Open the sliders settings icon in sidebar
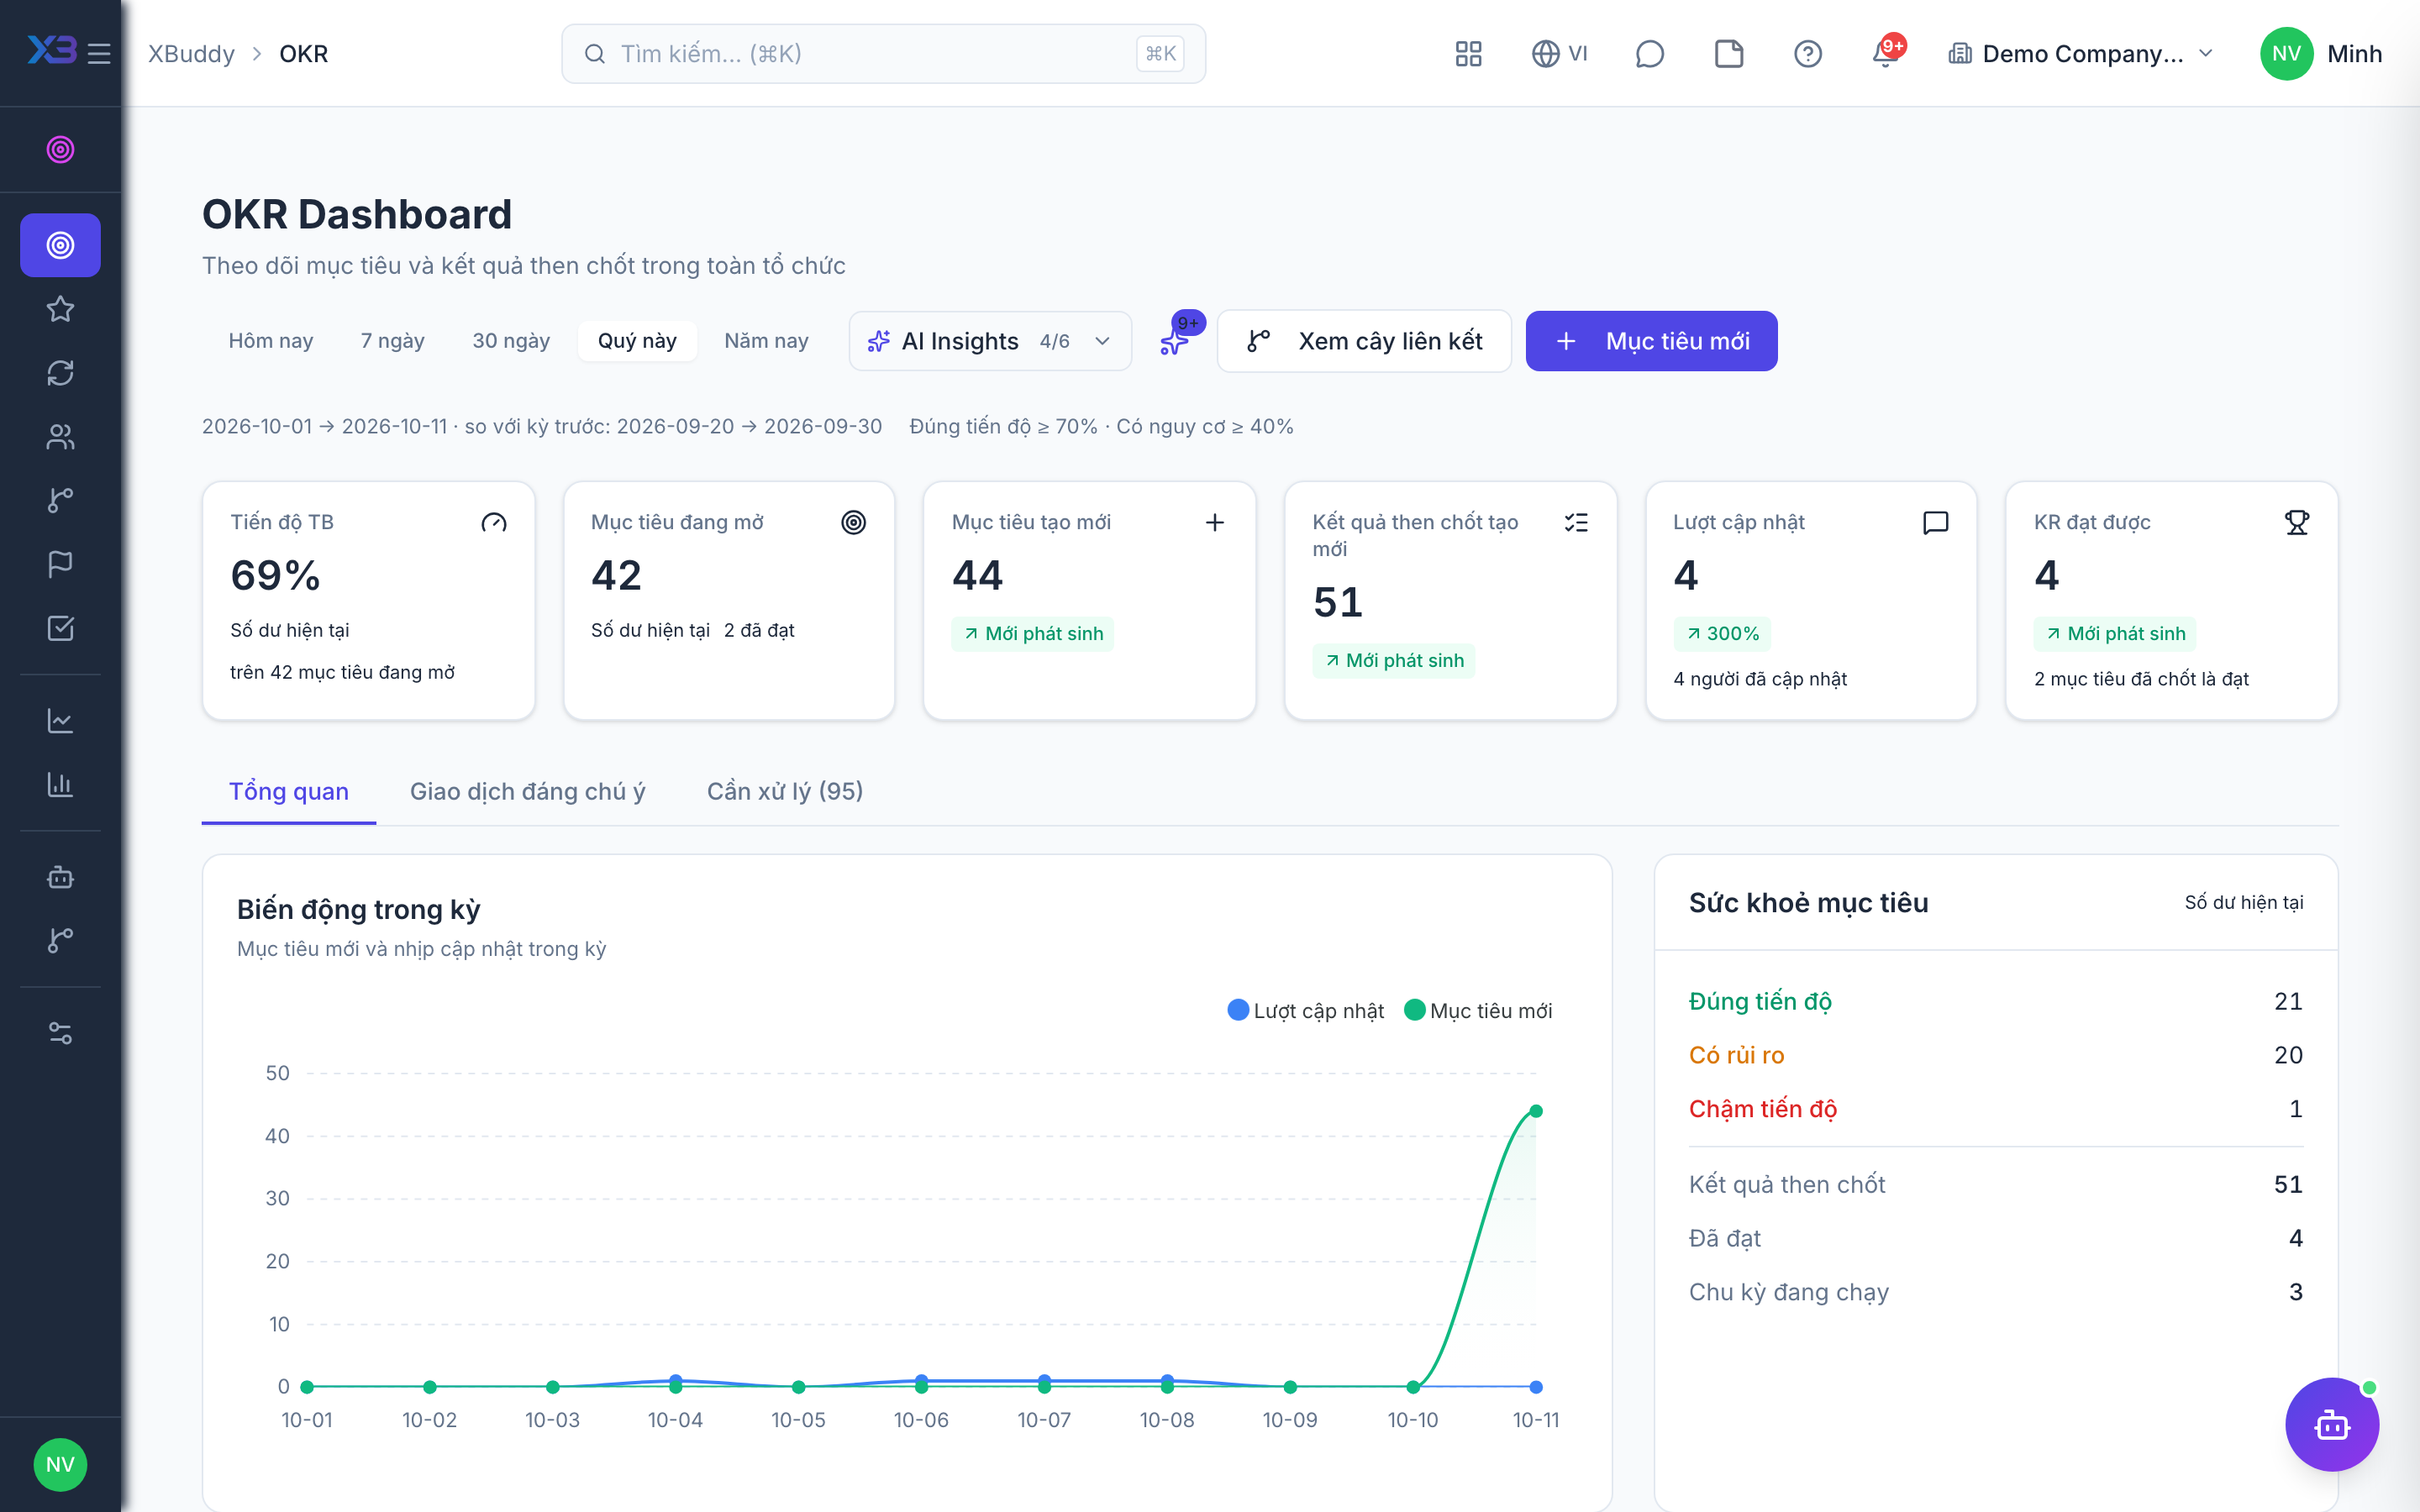Viewport: 2420px width, 1512px height. click(x=60, y=1033)
